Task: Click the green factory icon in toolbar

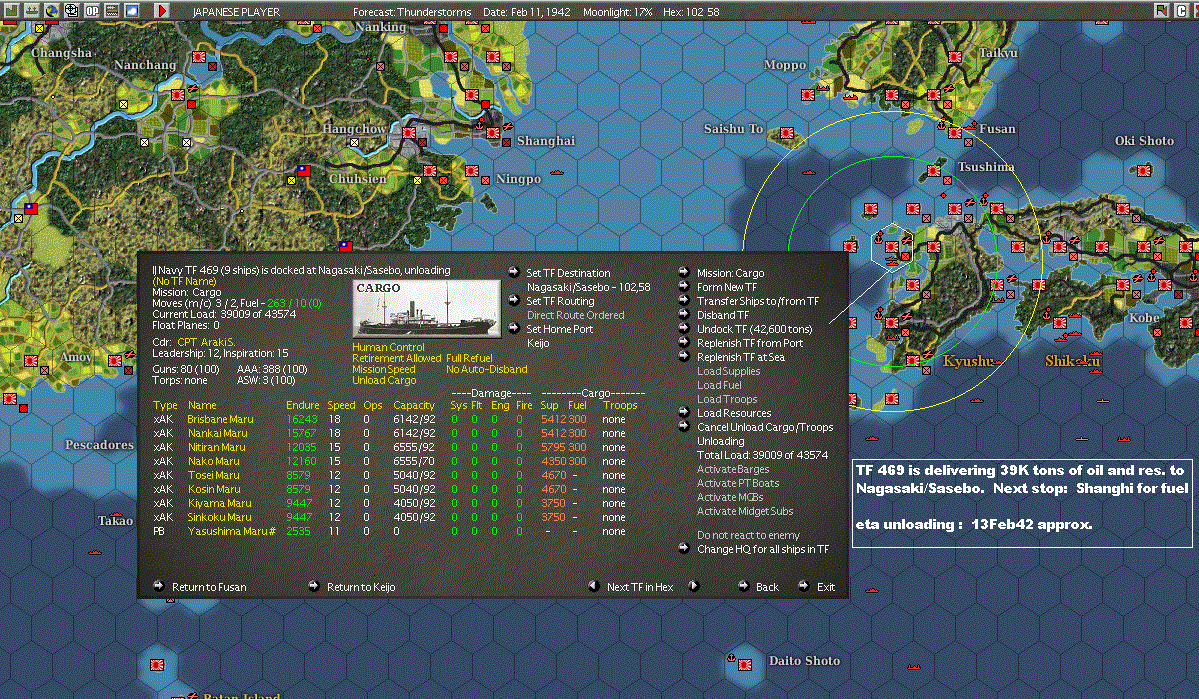Action: point(12,10)
